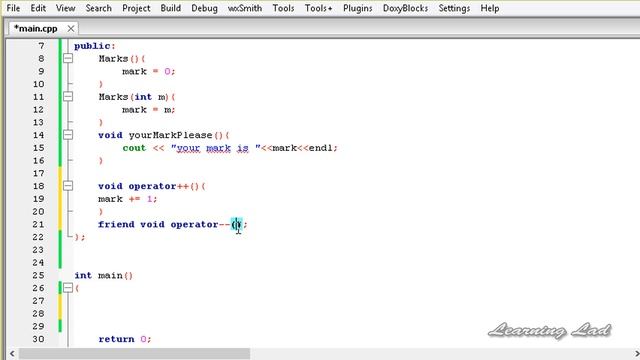Screen dimensions: 640x360
Task: Click 'cout' on line 15
Action: pos(134,148)
